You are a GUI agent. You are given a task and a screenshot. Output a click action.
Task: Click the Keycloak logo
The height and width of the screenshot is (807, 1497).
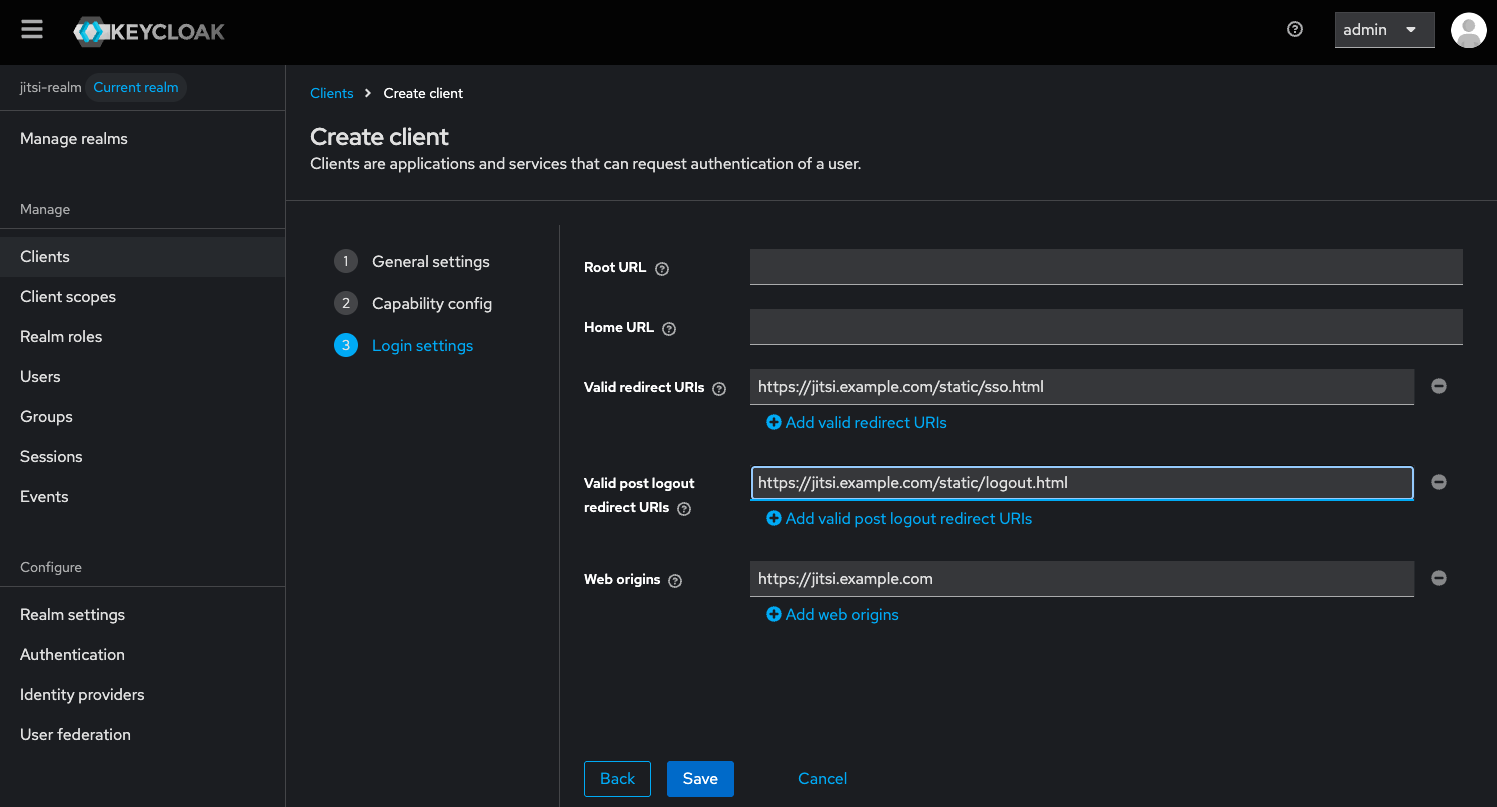point(148,30)
